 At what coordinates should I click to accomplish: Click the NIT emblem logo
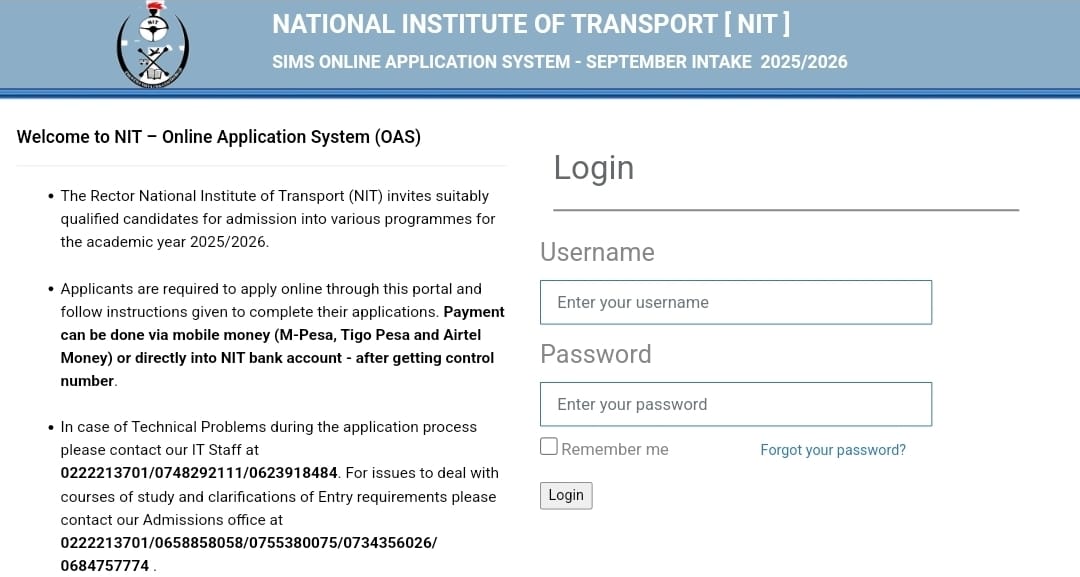coord(152,46)
